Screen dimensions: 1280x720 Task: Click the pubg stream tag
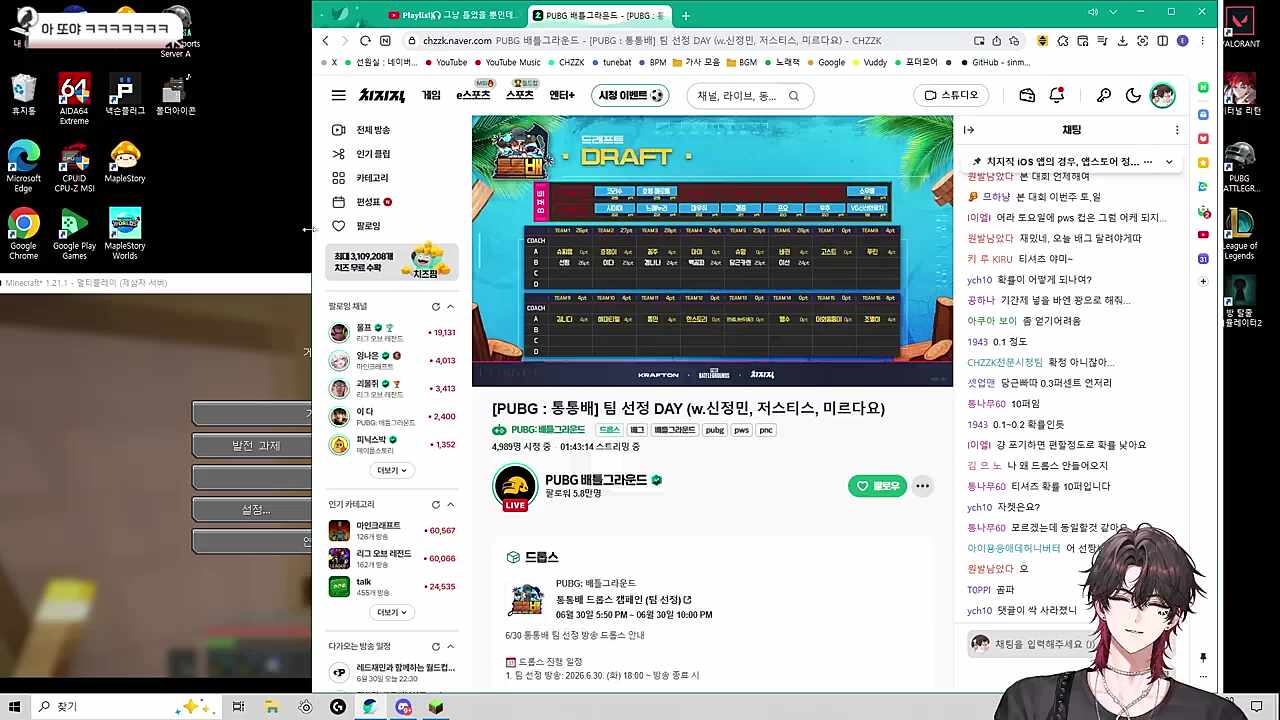pyautogui.click(x=714, y=430)
